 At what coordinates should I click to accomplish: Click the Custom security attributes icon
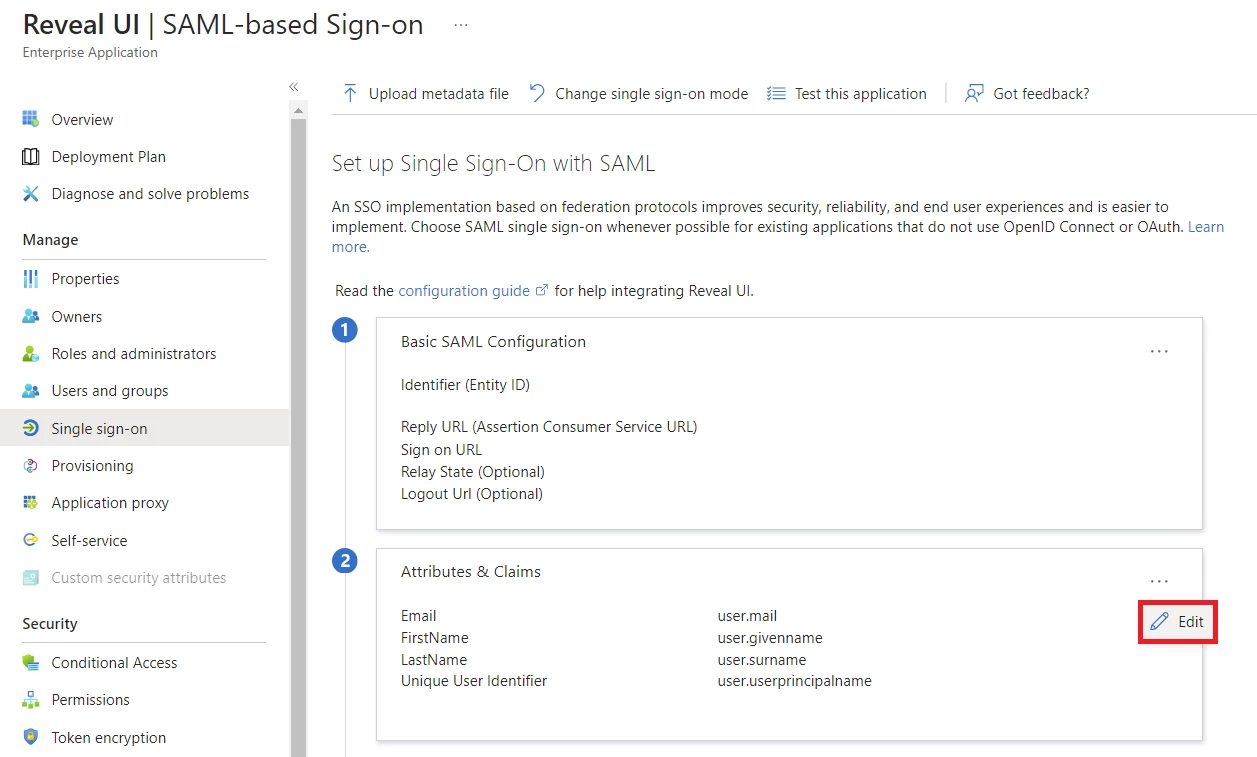[31, 578]
